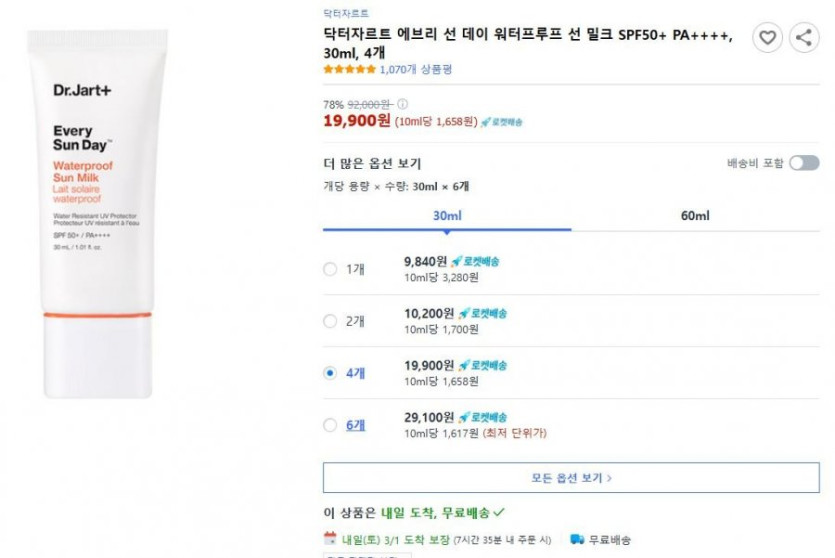Click the Rocket delivery badge on 9,840원 row
Image resolution: width=835 pixels, height=558 pixels.
coord(476,261)
